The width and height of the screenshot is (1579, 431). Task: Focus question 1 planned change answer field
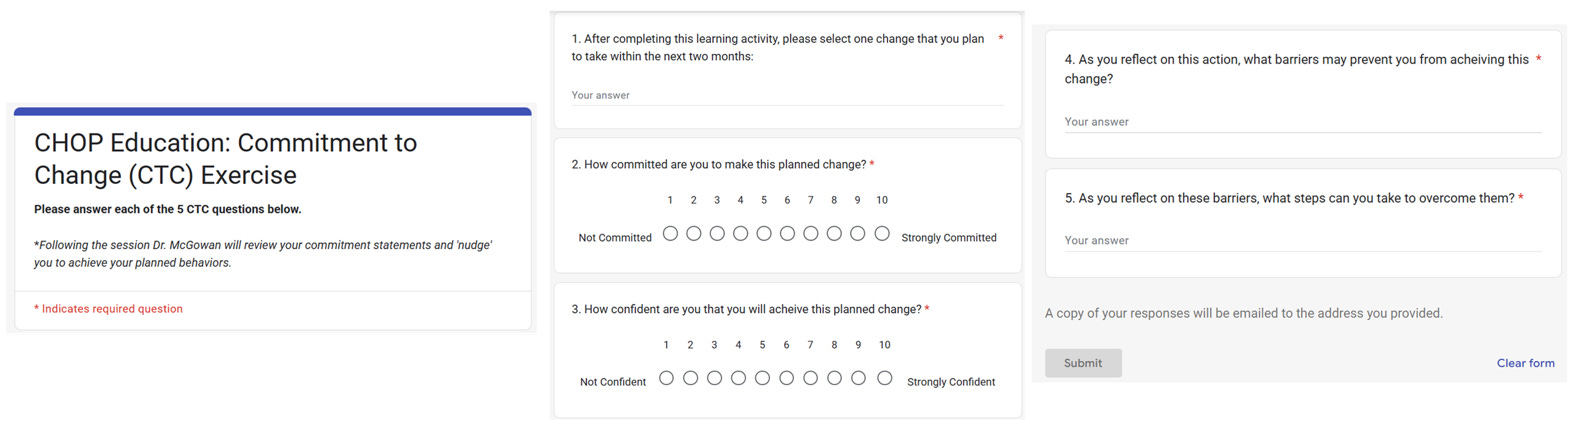(x=787, y=96)
